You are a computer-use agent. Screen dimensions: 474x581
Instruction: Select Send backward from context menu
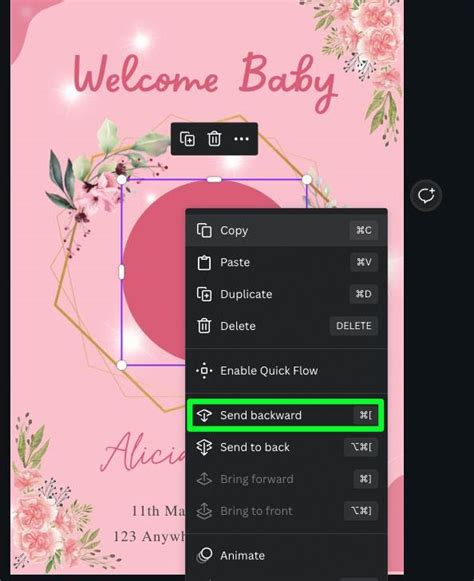pyautogui.click(x=285, y=415)
